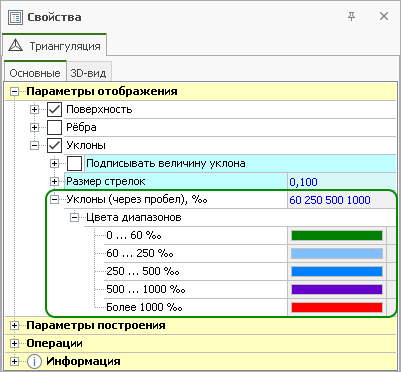The image size is (401, 372).
Task: Collapse the Цвета диапазонов node
Action: coord(74,218)
